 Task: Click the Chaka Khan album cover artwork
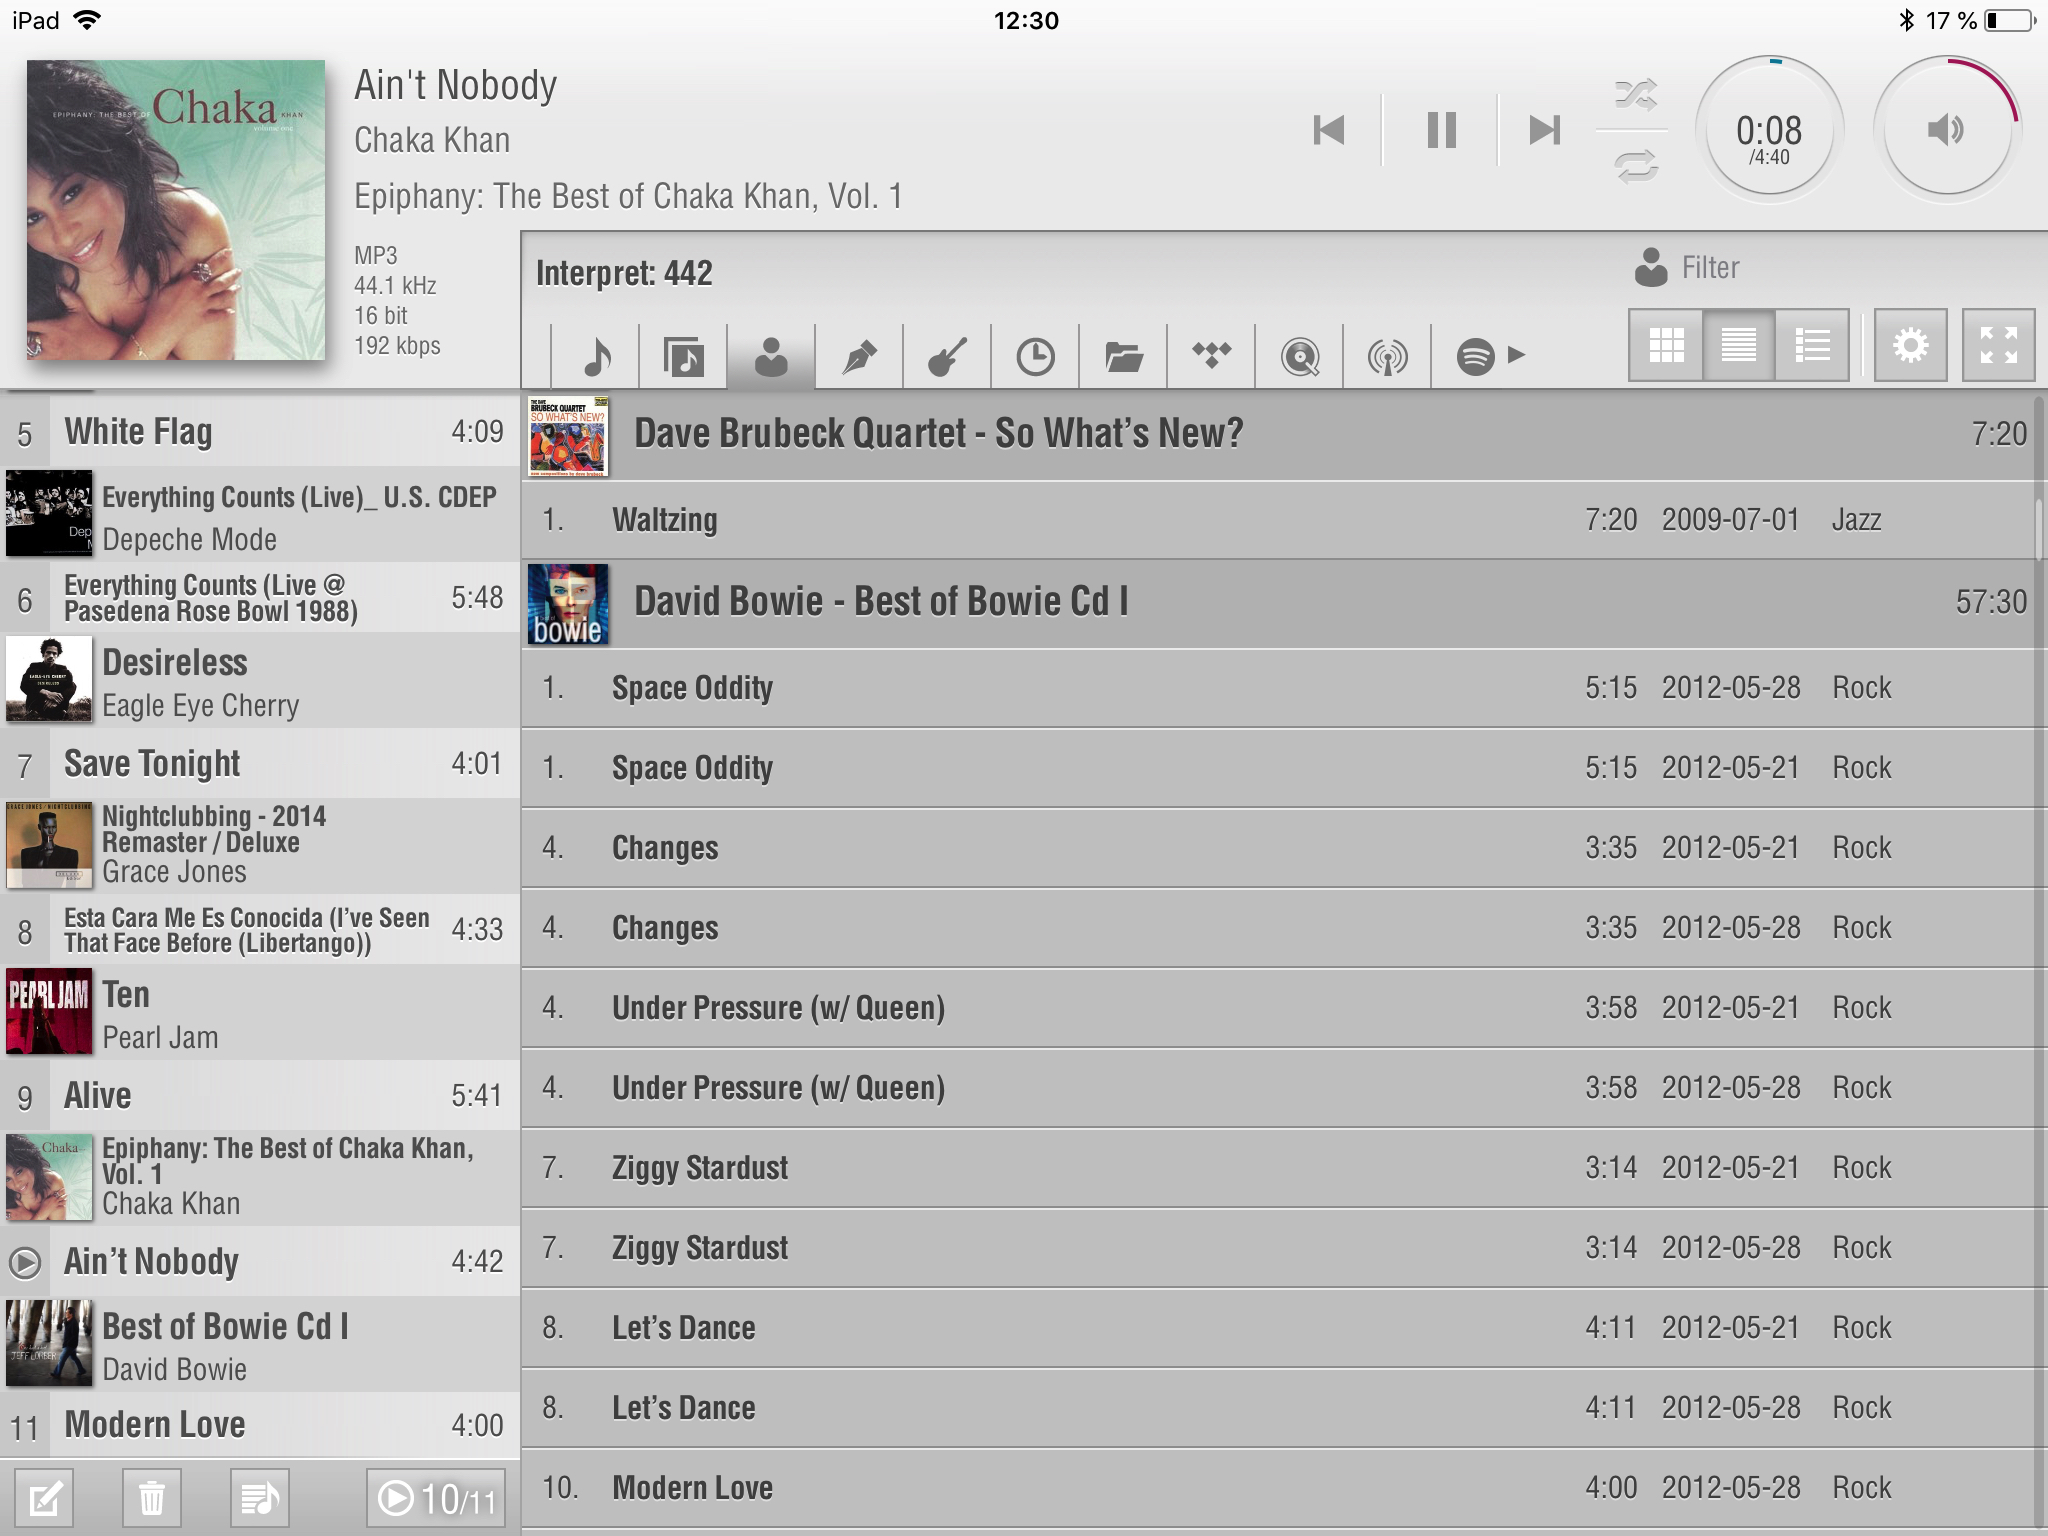coord(176,210)
